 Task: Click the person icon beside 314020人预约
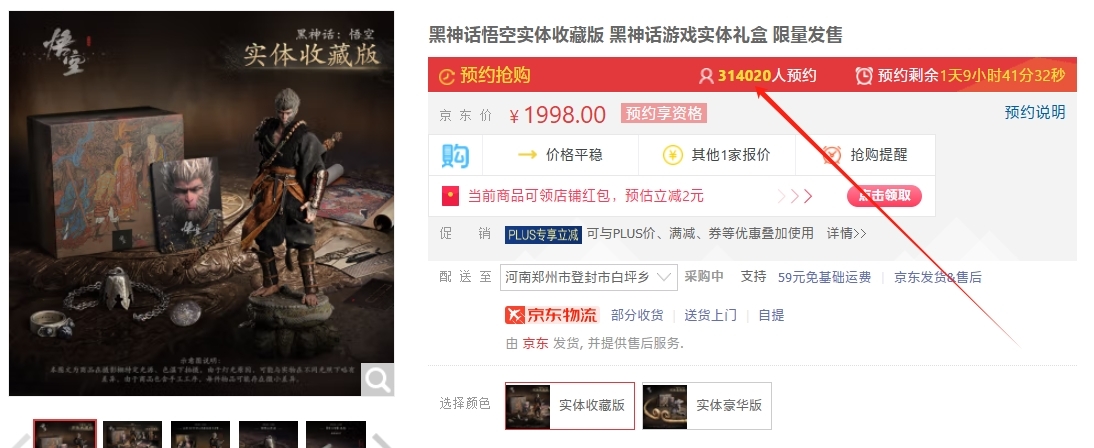point(706,75)
